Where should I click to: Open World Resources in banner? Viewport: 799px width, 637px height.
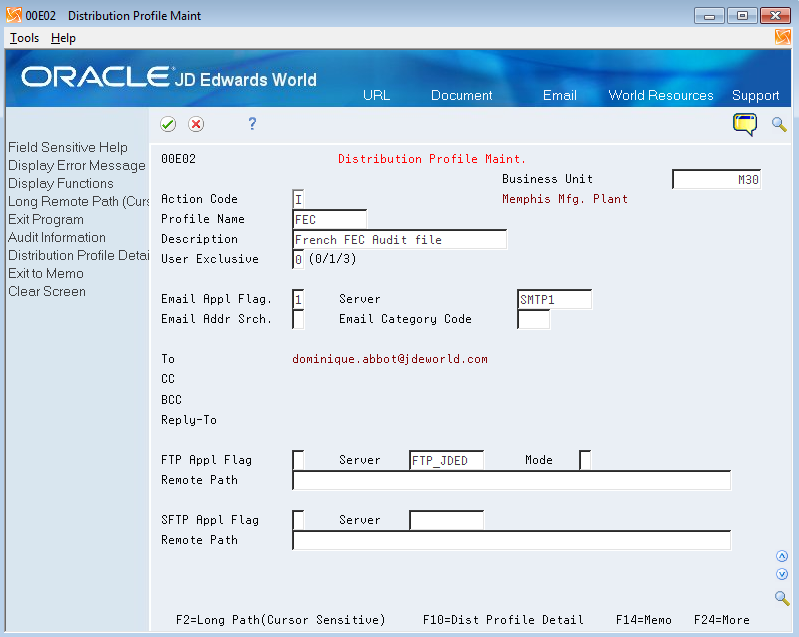pyautogui.click(x=661, y=95)
